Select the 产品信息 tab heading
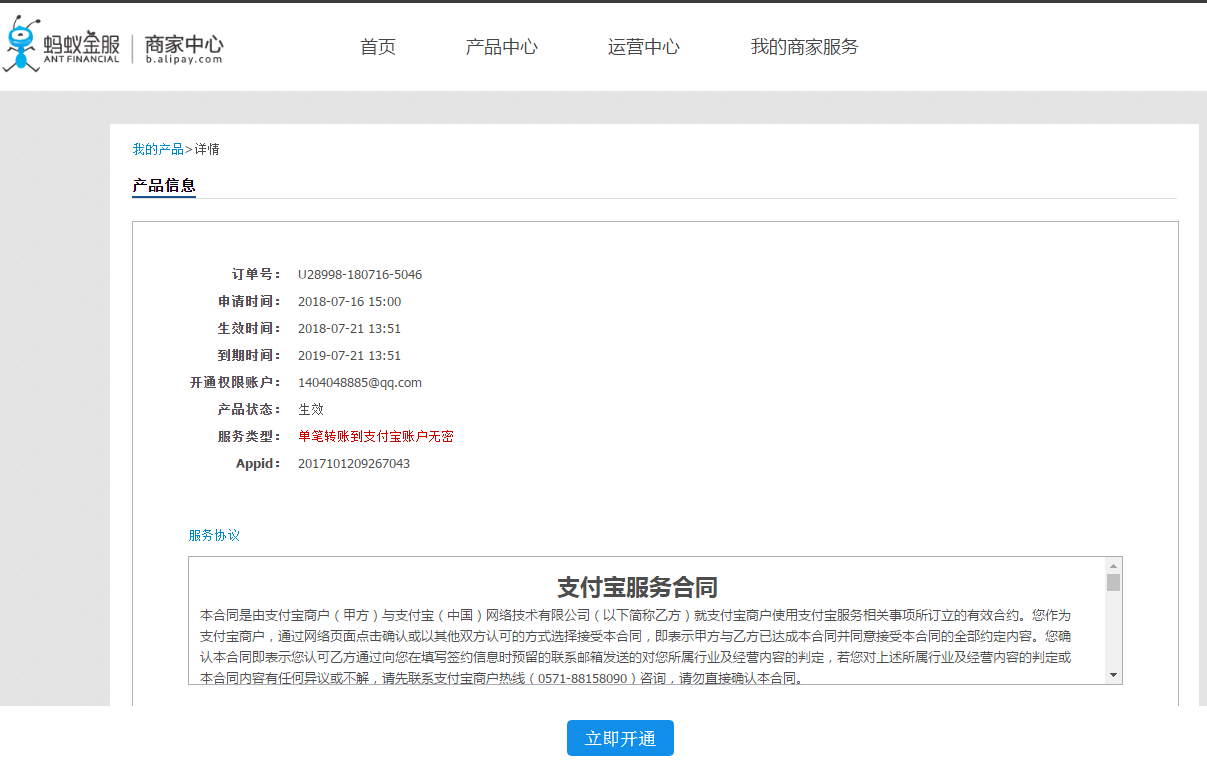This screenshot has height=763, width=1207. pyautogui.click(x=164, y=185)
